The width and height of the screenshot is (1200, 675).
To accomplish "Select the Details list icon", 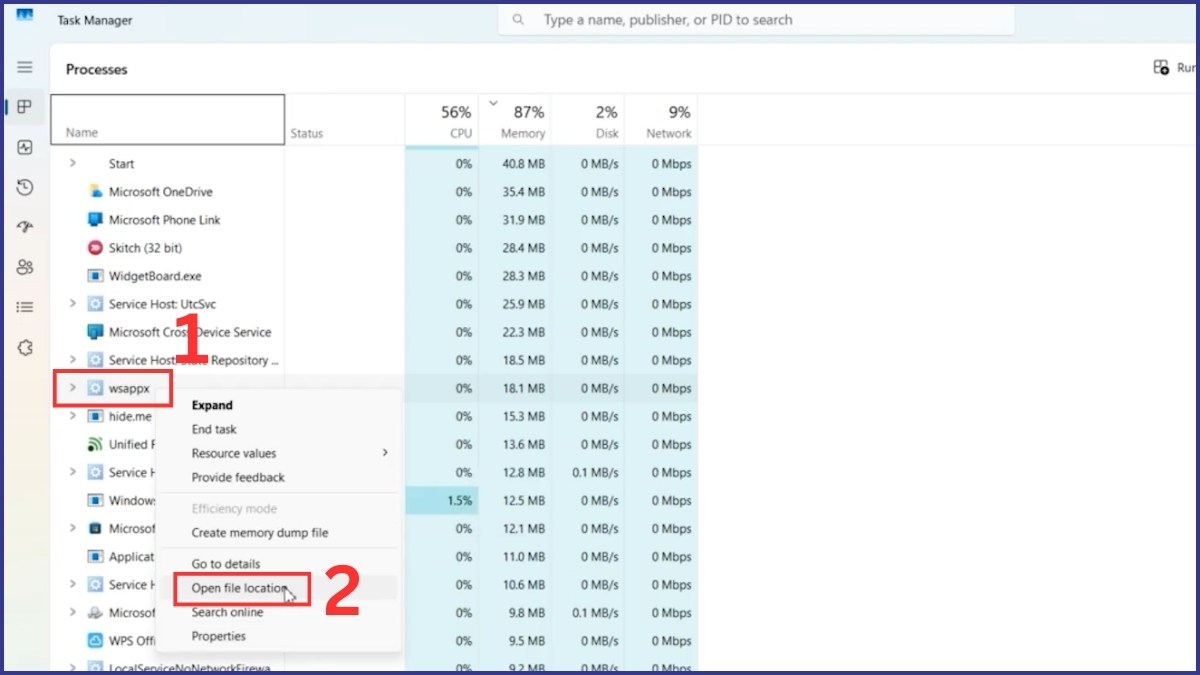I will click(x=25, y=307).
